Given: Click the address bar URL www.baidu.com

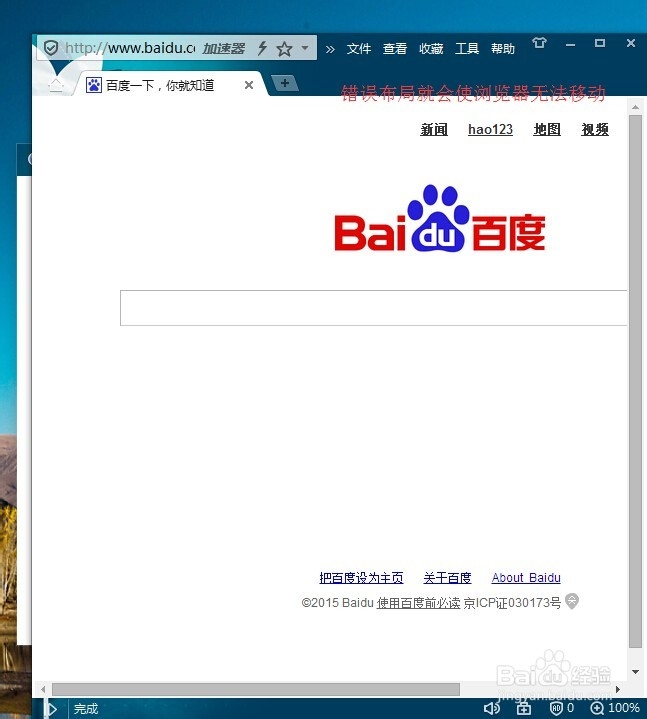Looking at the screenshot, I should (x=130, y=48).
